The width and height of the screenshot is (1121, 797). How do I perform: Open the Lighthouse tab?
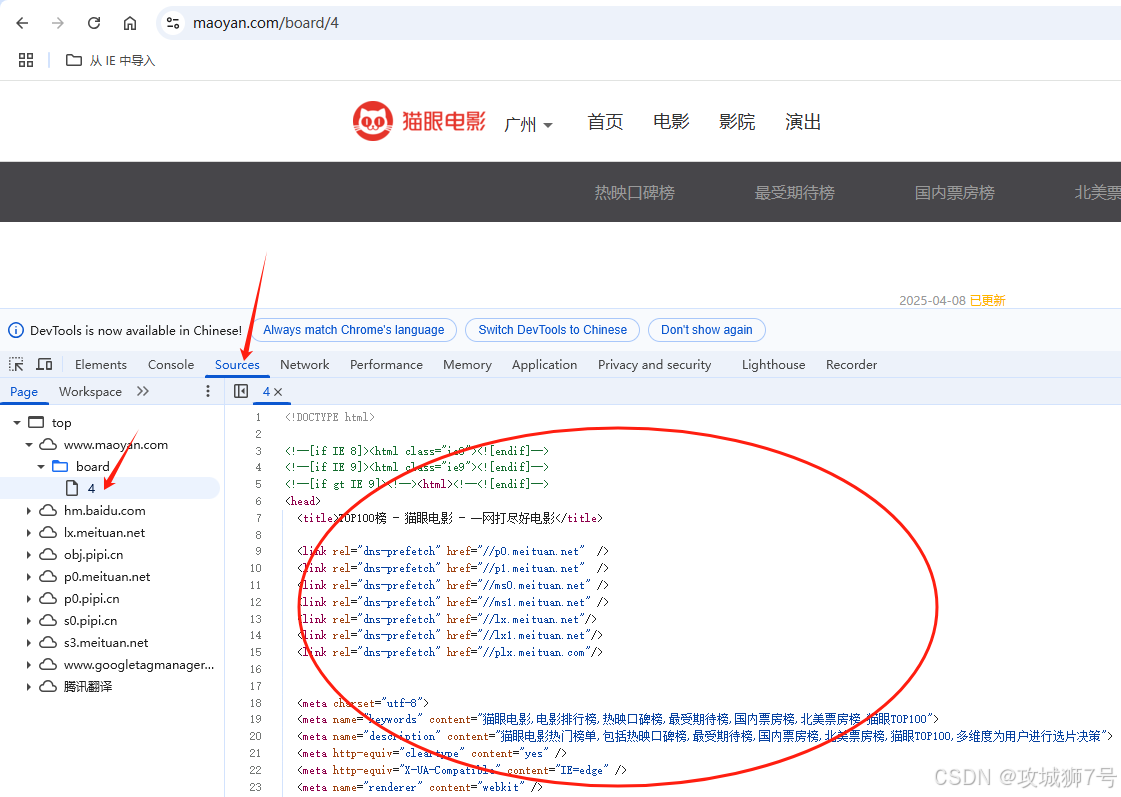(774, 365)
